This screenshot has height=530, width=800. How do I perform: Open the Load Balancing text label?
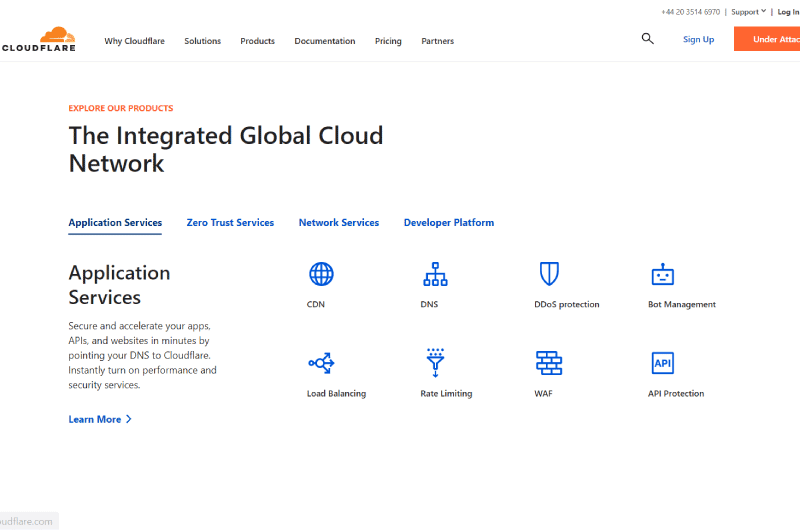click(x=336, y=393)
